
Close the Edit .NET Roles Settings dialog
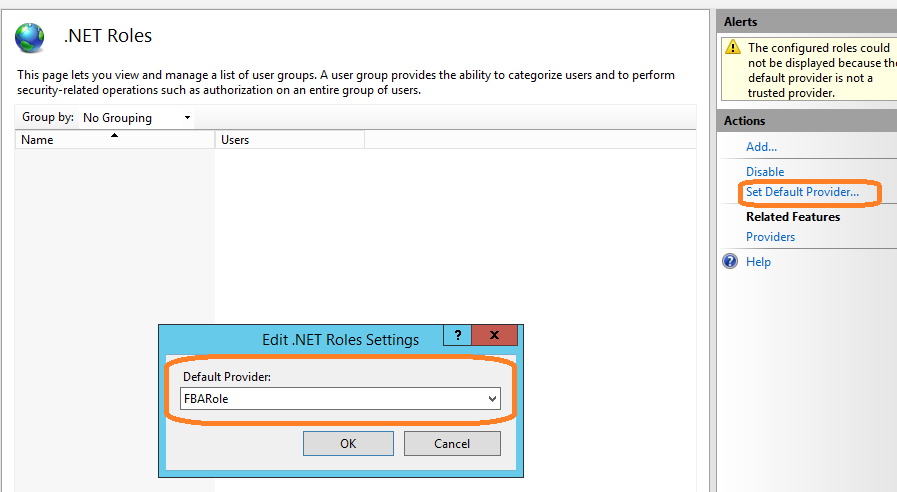495,337
